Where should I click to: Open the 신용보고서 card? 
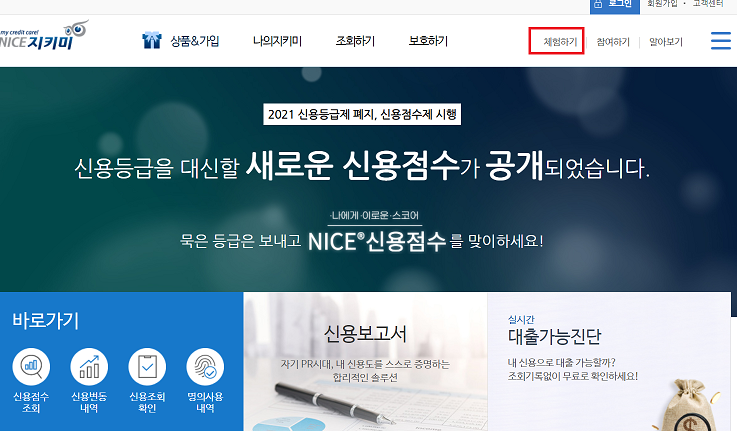[365, 361]
